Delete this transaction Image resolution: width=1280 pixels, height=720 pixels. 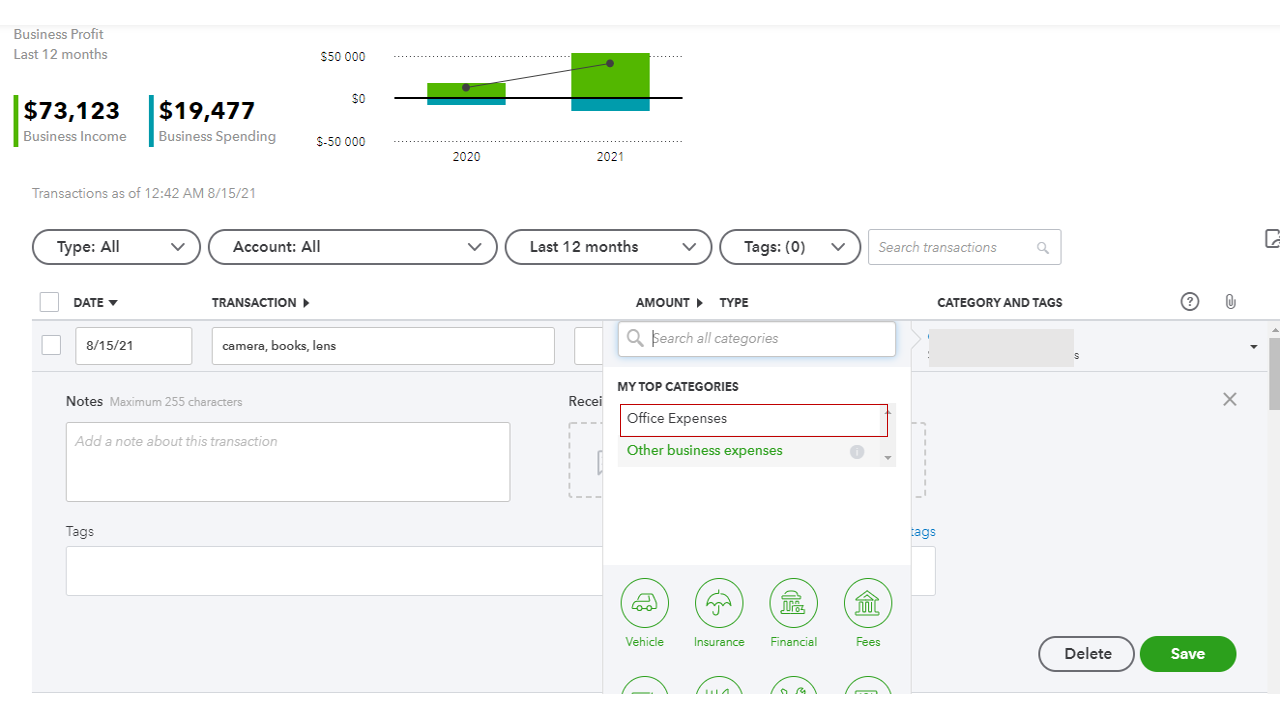[1087, 654]
